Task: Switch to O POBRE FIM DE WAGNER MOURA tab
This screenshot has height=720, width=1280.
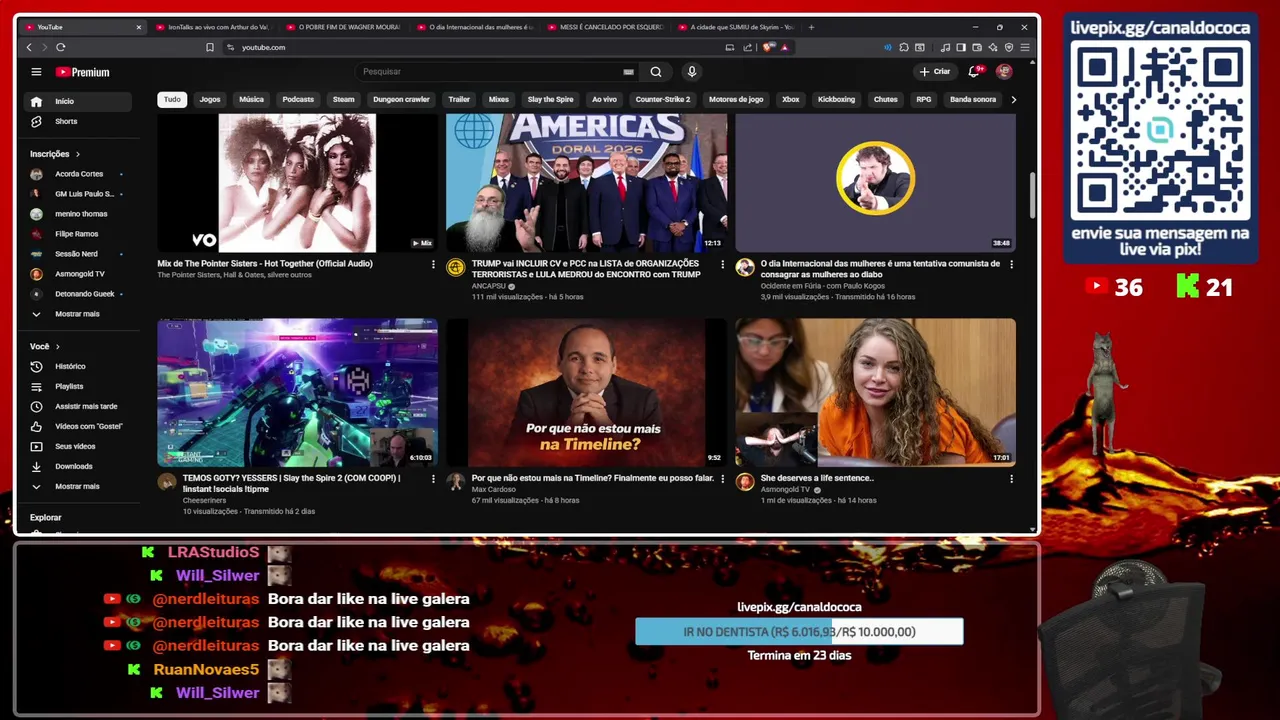Action: [x=342, y=27]
